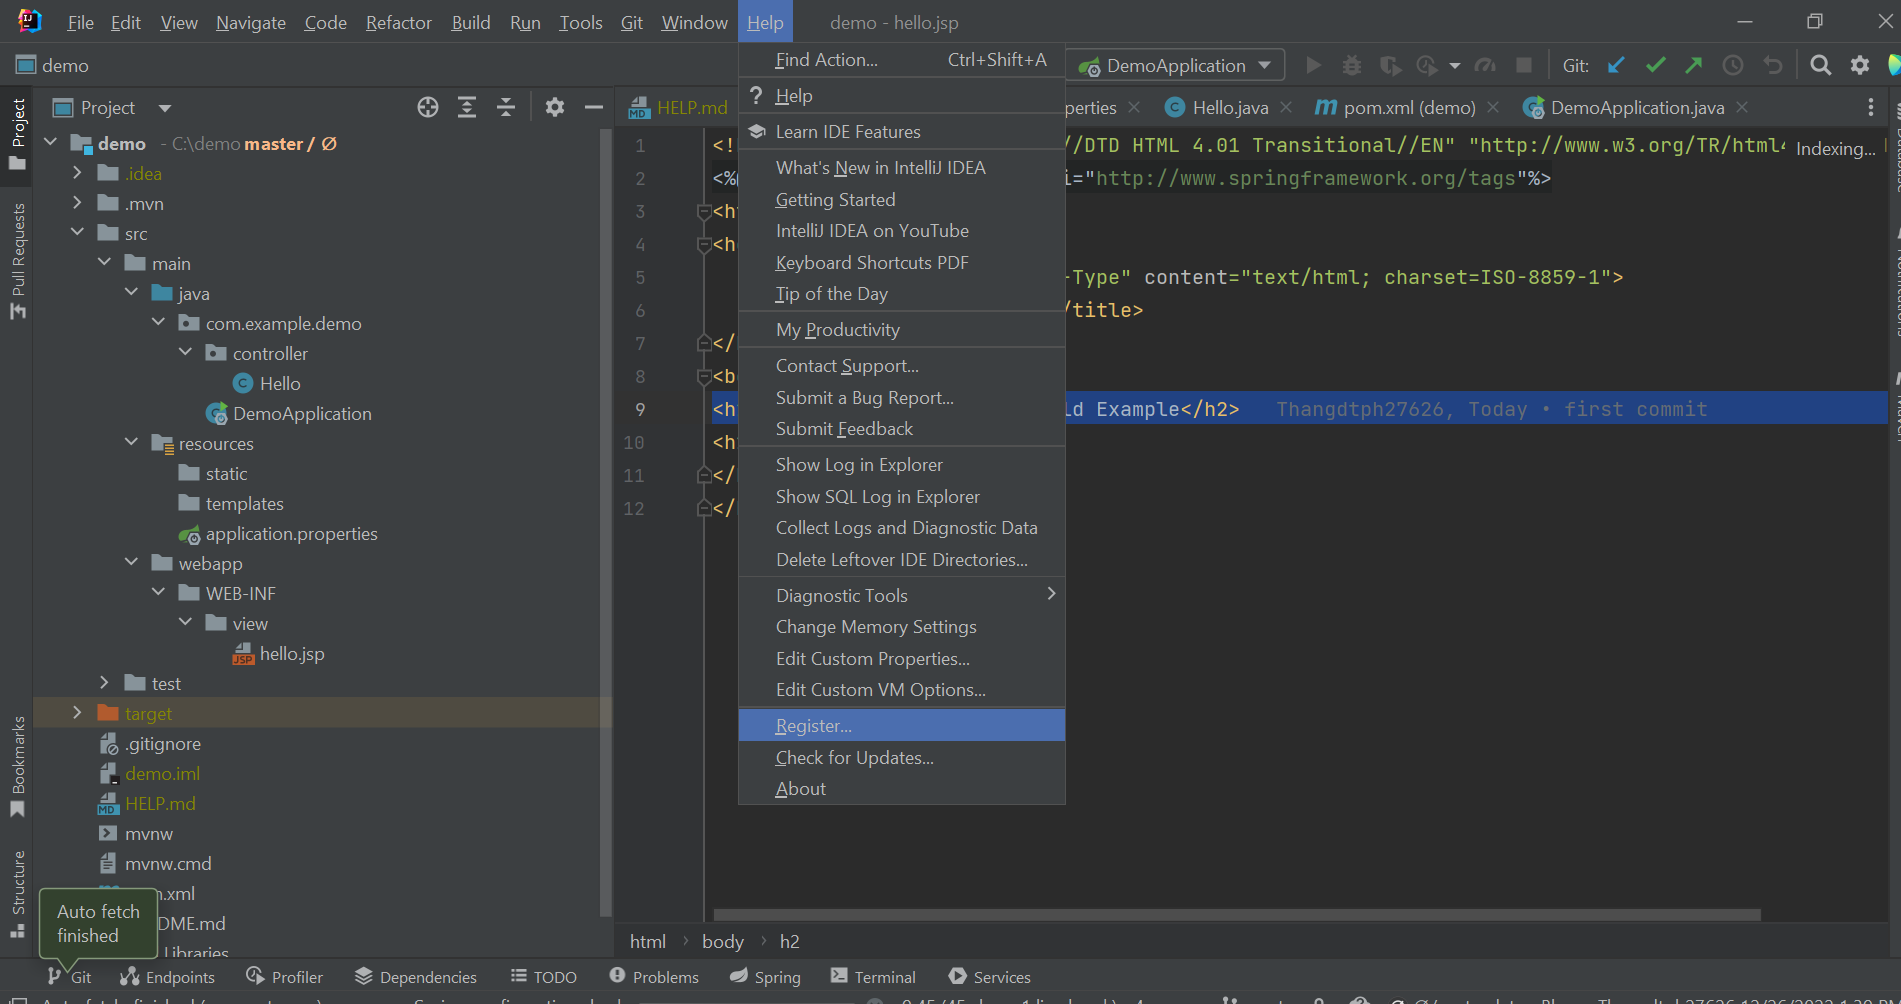Click Tip of the Day menu entry
This screenshot has width=1901, height=1004.
coord(902,294)
